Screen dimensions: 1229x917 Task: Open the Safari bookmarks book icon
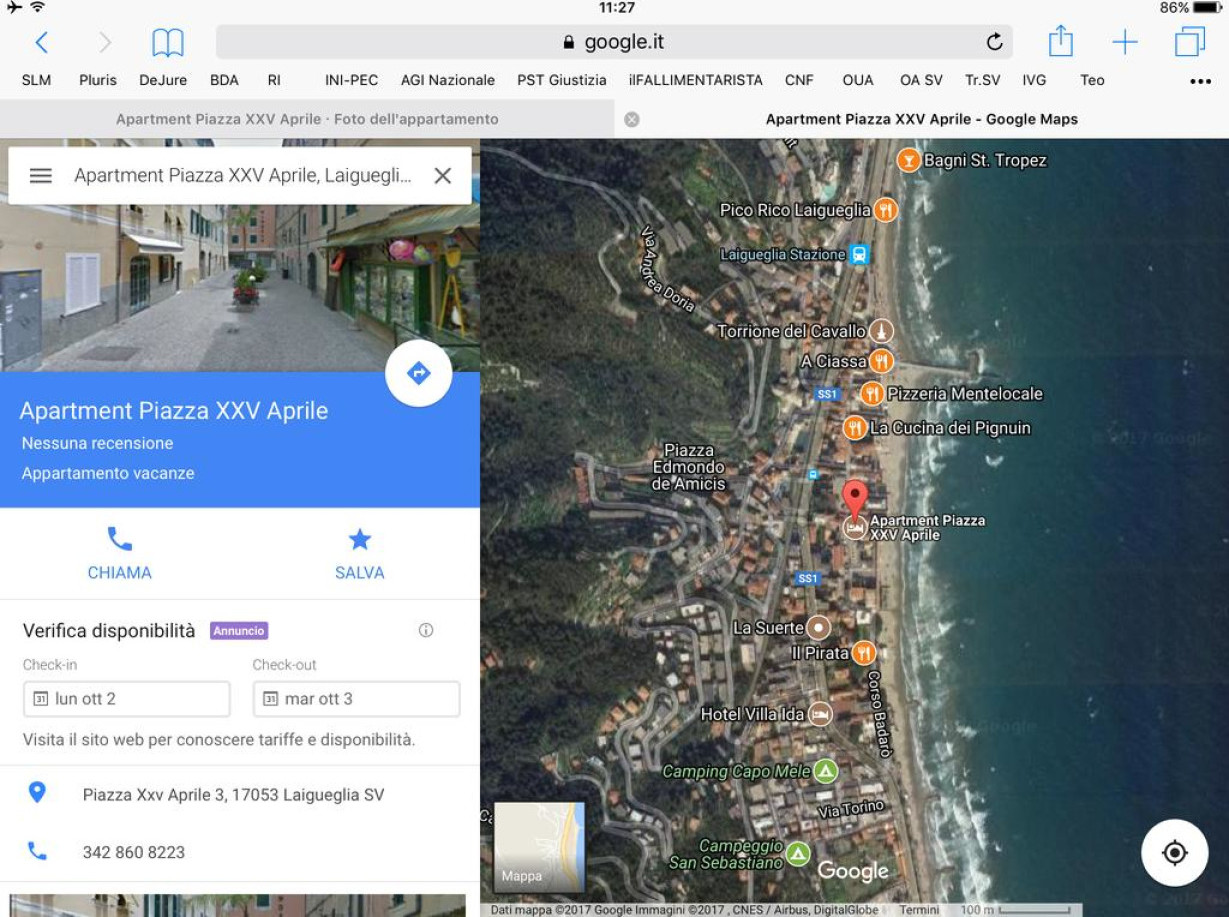coord(168,42)
